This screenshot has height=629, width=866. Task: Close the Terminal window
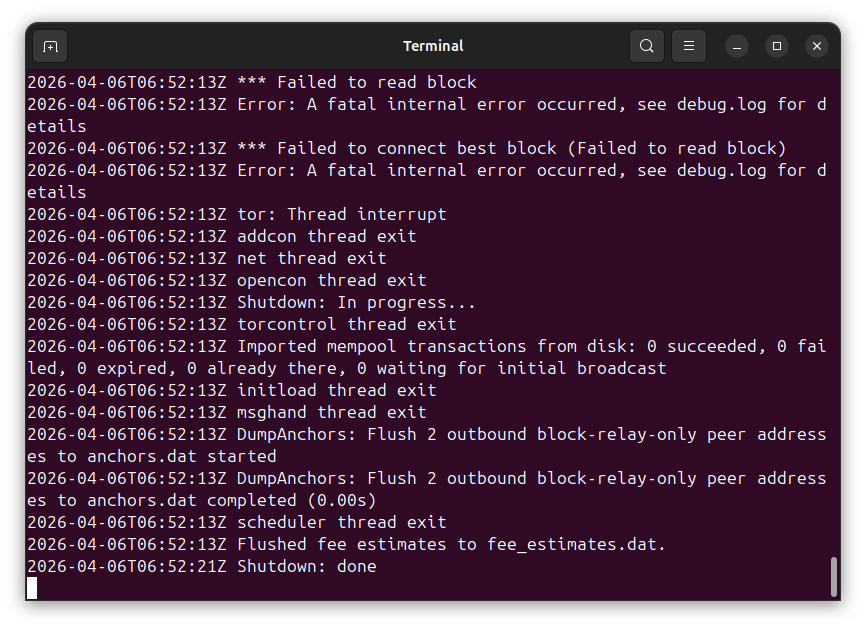click(x=817, y=46)
